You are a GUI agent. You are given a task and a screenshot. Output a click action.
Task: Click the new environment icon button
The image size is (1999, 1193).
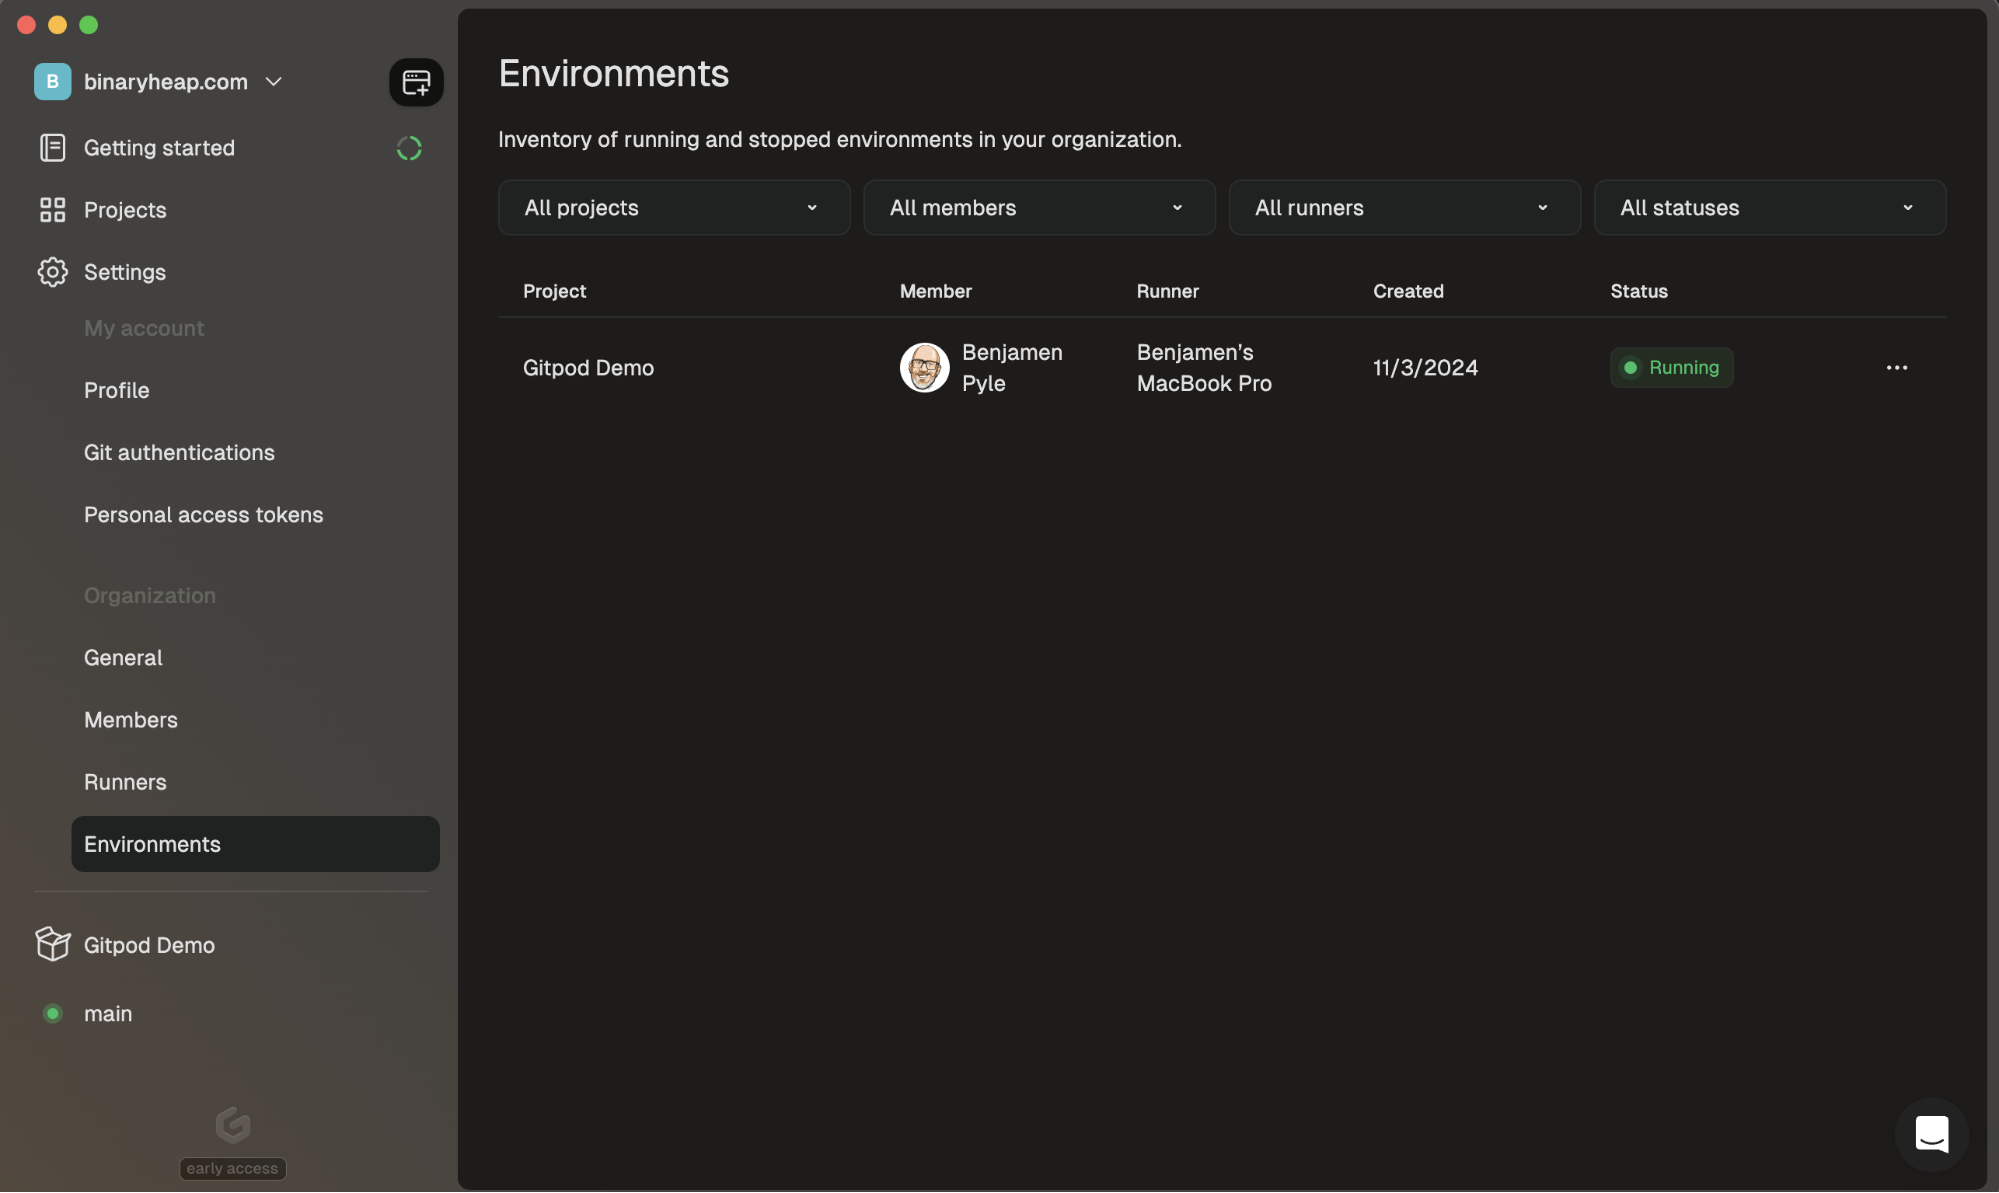pos(416,82)
